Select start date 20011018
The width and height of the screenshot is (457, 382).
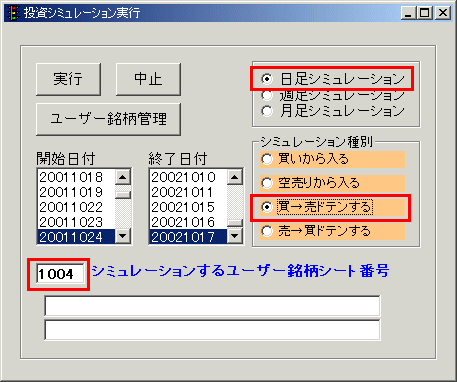[x=76, y=177]
